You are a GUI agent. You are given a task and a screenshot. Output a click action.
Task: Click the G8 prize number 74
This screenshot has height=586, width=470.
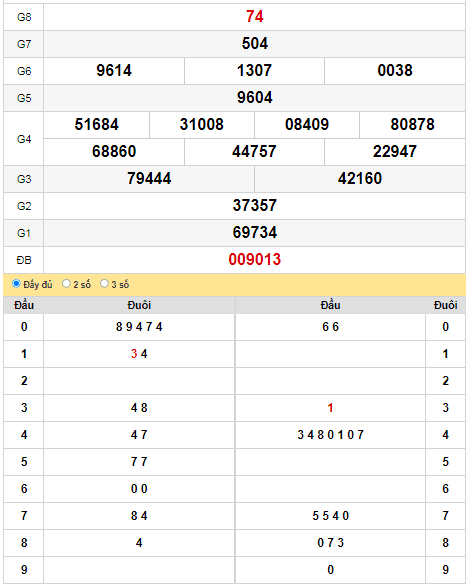pos(254,17)
